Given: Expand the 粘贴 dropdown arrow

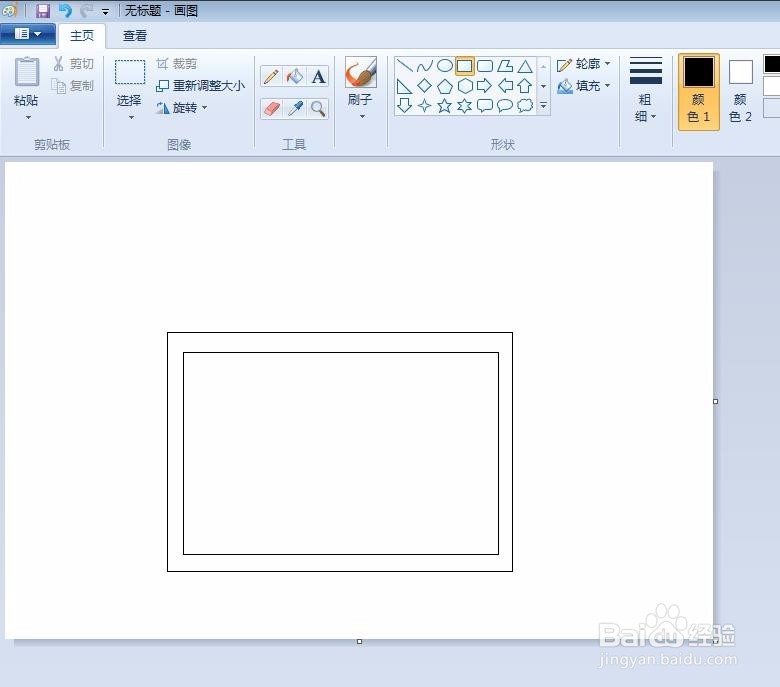Looking at the screenshot, I should tap(28, 117).
